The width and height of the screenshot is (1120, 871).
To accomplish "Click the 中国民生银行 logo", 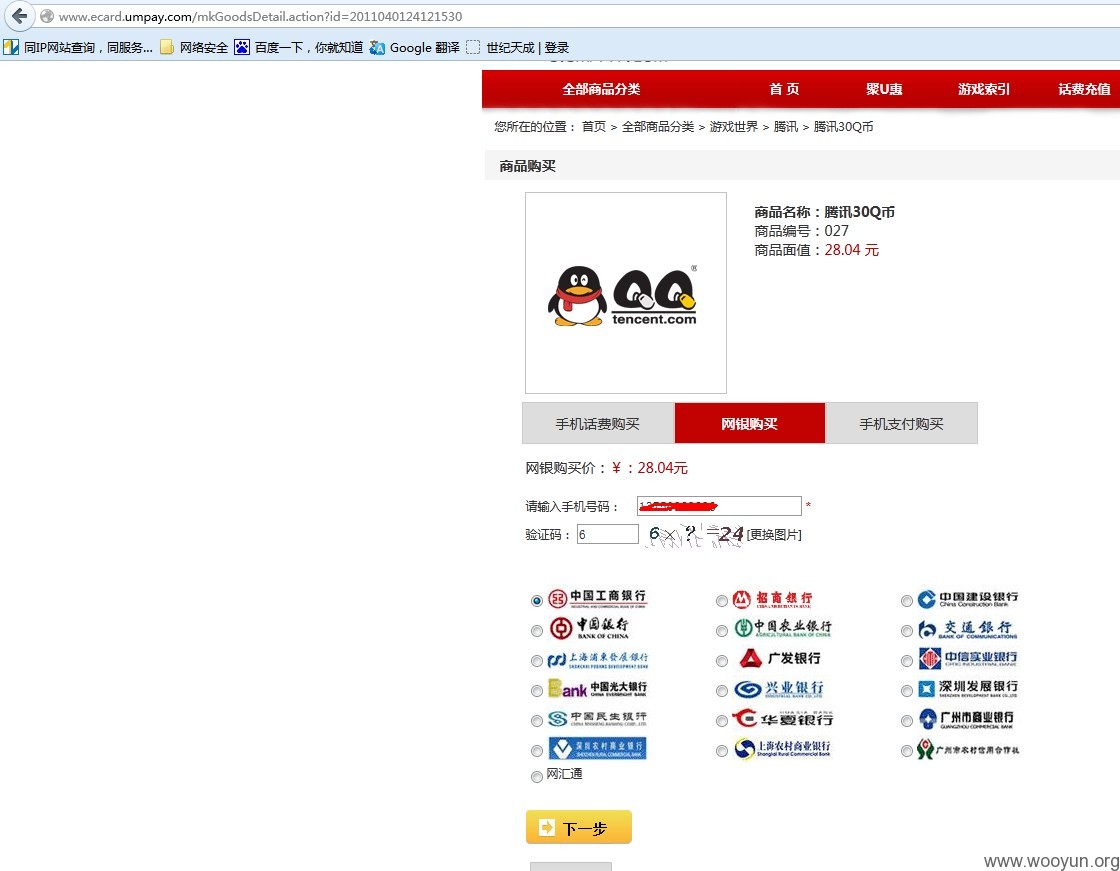I will pos(598,718).
